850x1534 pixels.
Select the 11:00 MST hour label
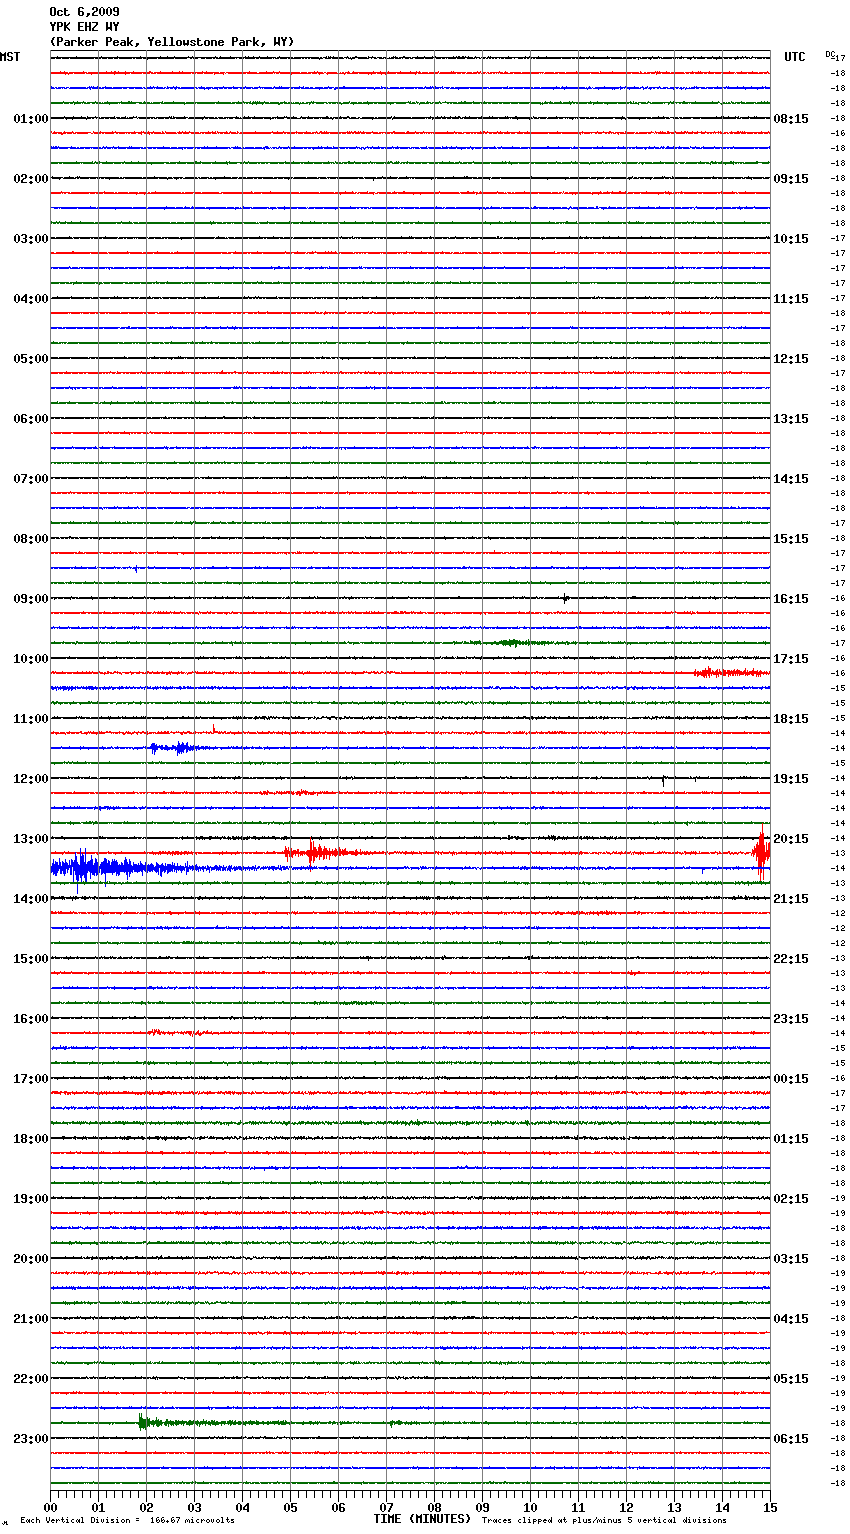(31, 719)
